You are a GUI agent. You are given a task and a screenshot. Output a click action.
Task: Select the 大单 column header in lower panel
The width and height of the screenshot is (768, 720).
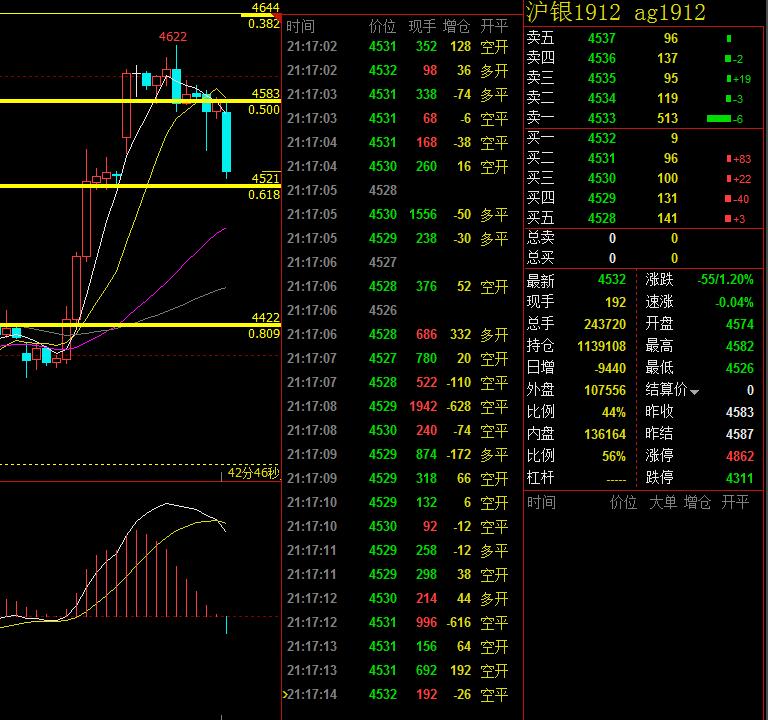click(x=663, y=502)
